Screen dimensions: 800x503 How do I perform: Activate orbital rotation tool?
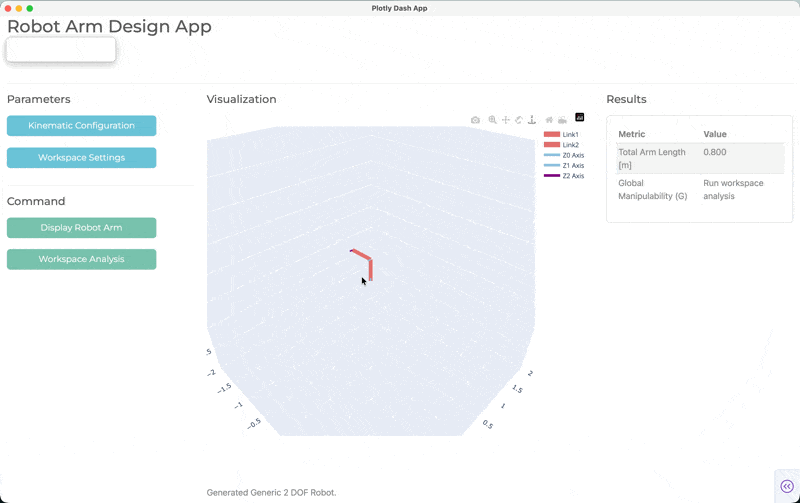[x=519, y=120]
